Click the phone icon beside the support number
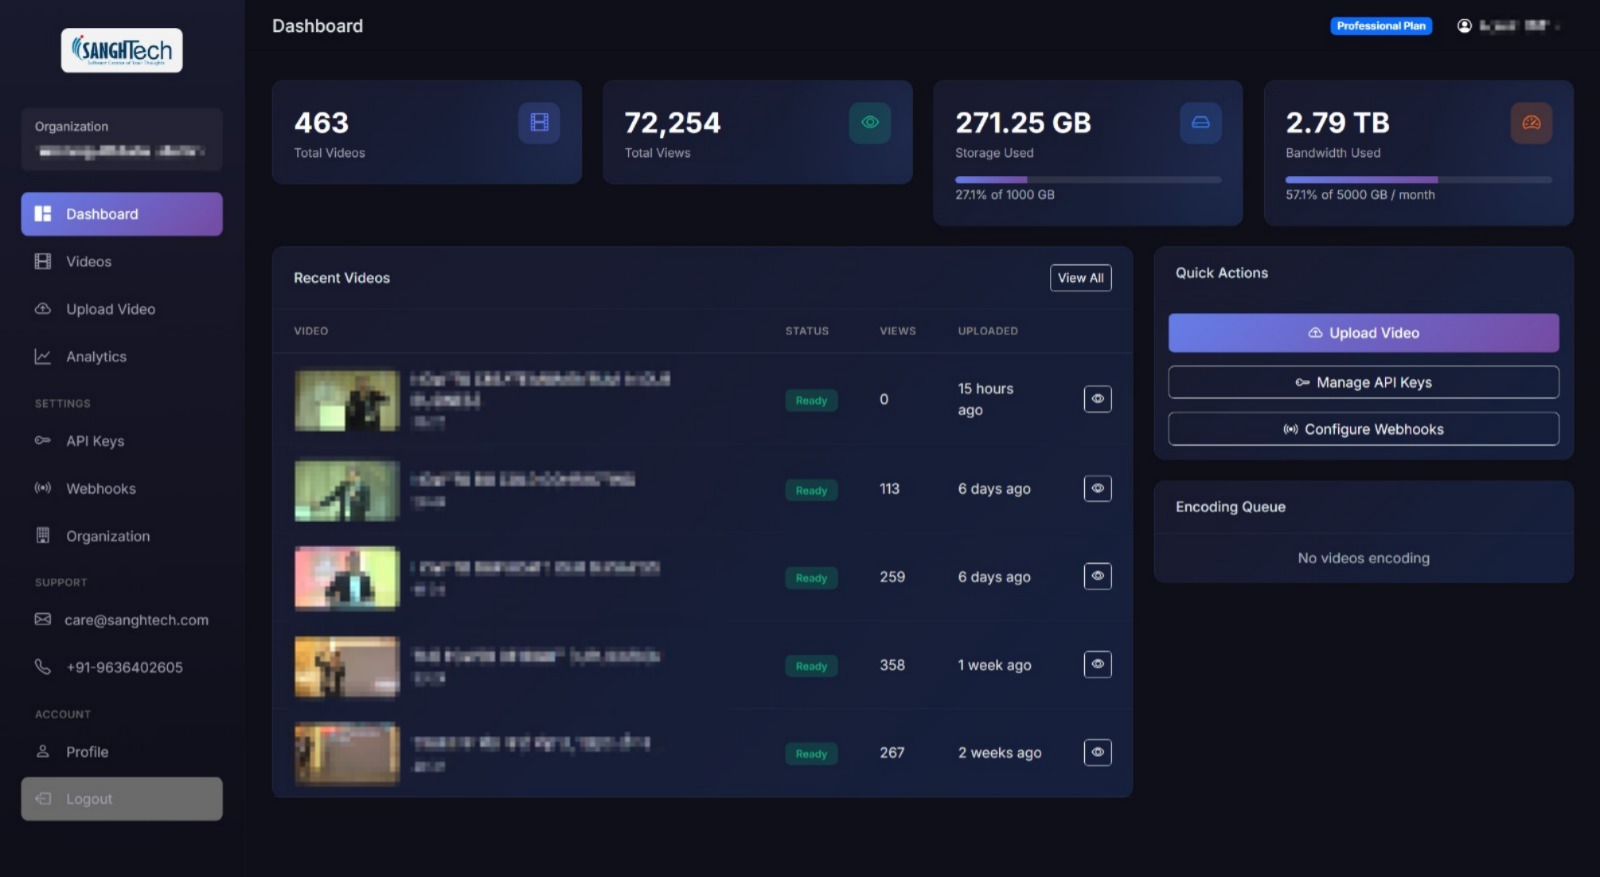Image resolution: width=1600 pixels, height=877 pixels. click(43, 667)
